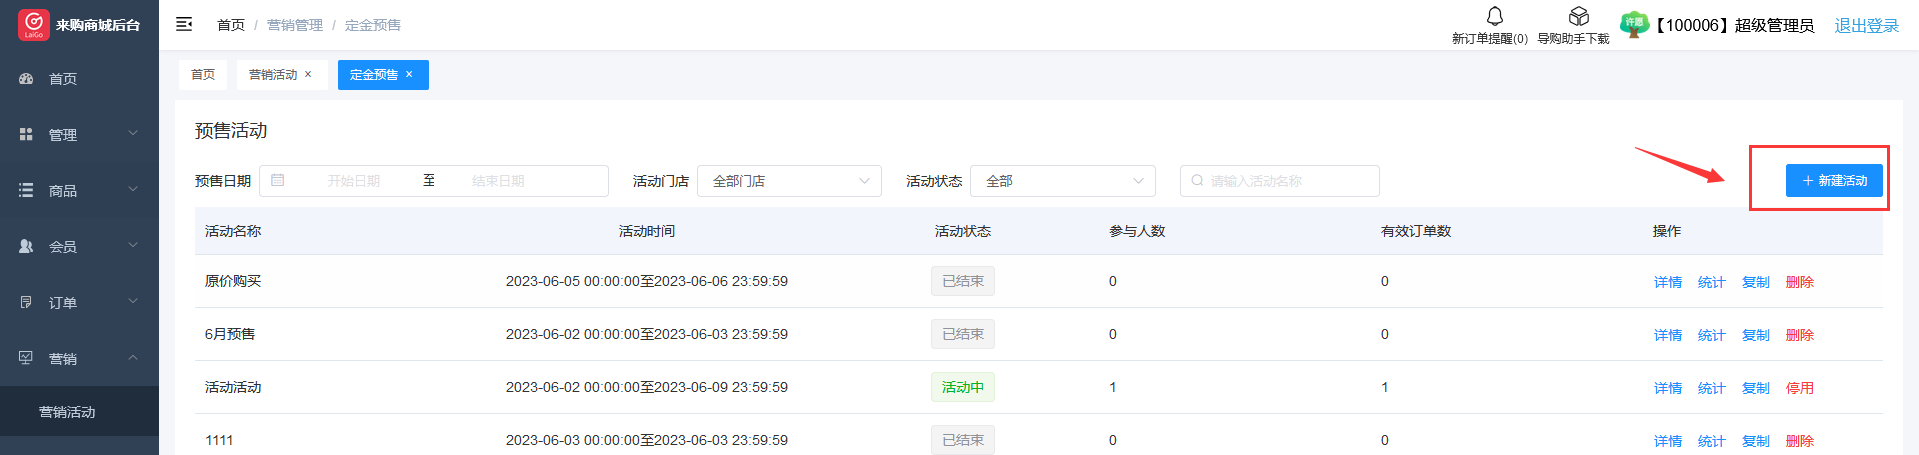The image size is (1919, 455).
Task: Click 退出登录 to log out
Action: click(1866, 26)
